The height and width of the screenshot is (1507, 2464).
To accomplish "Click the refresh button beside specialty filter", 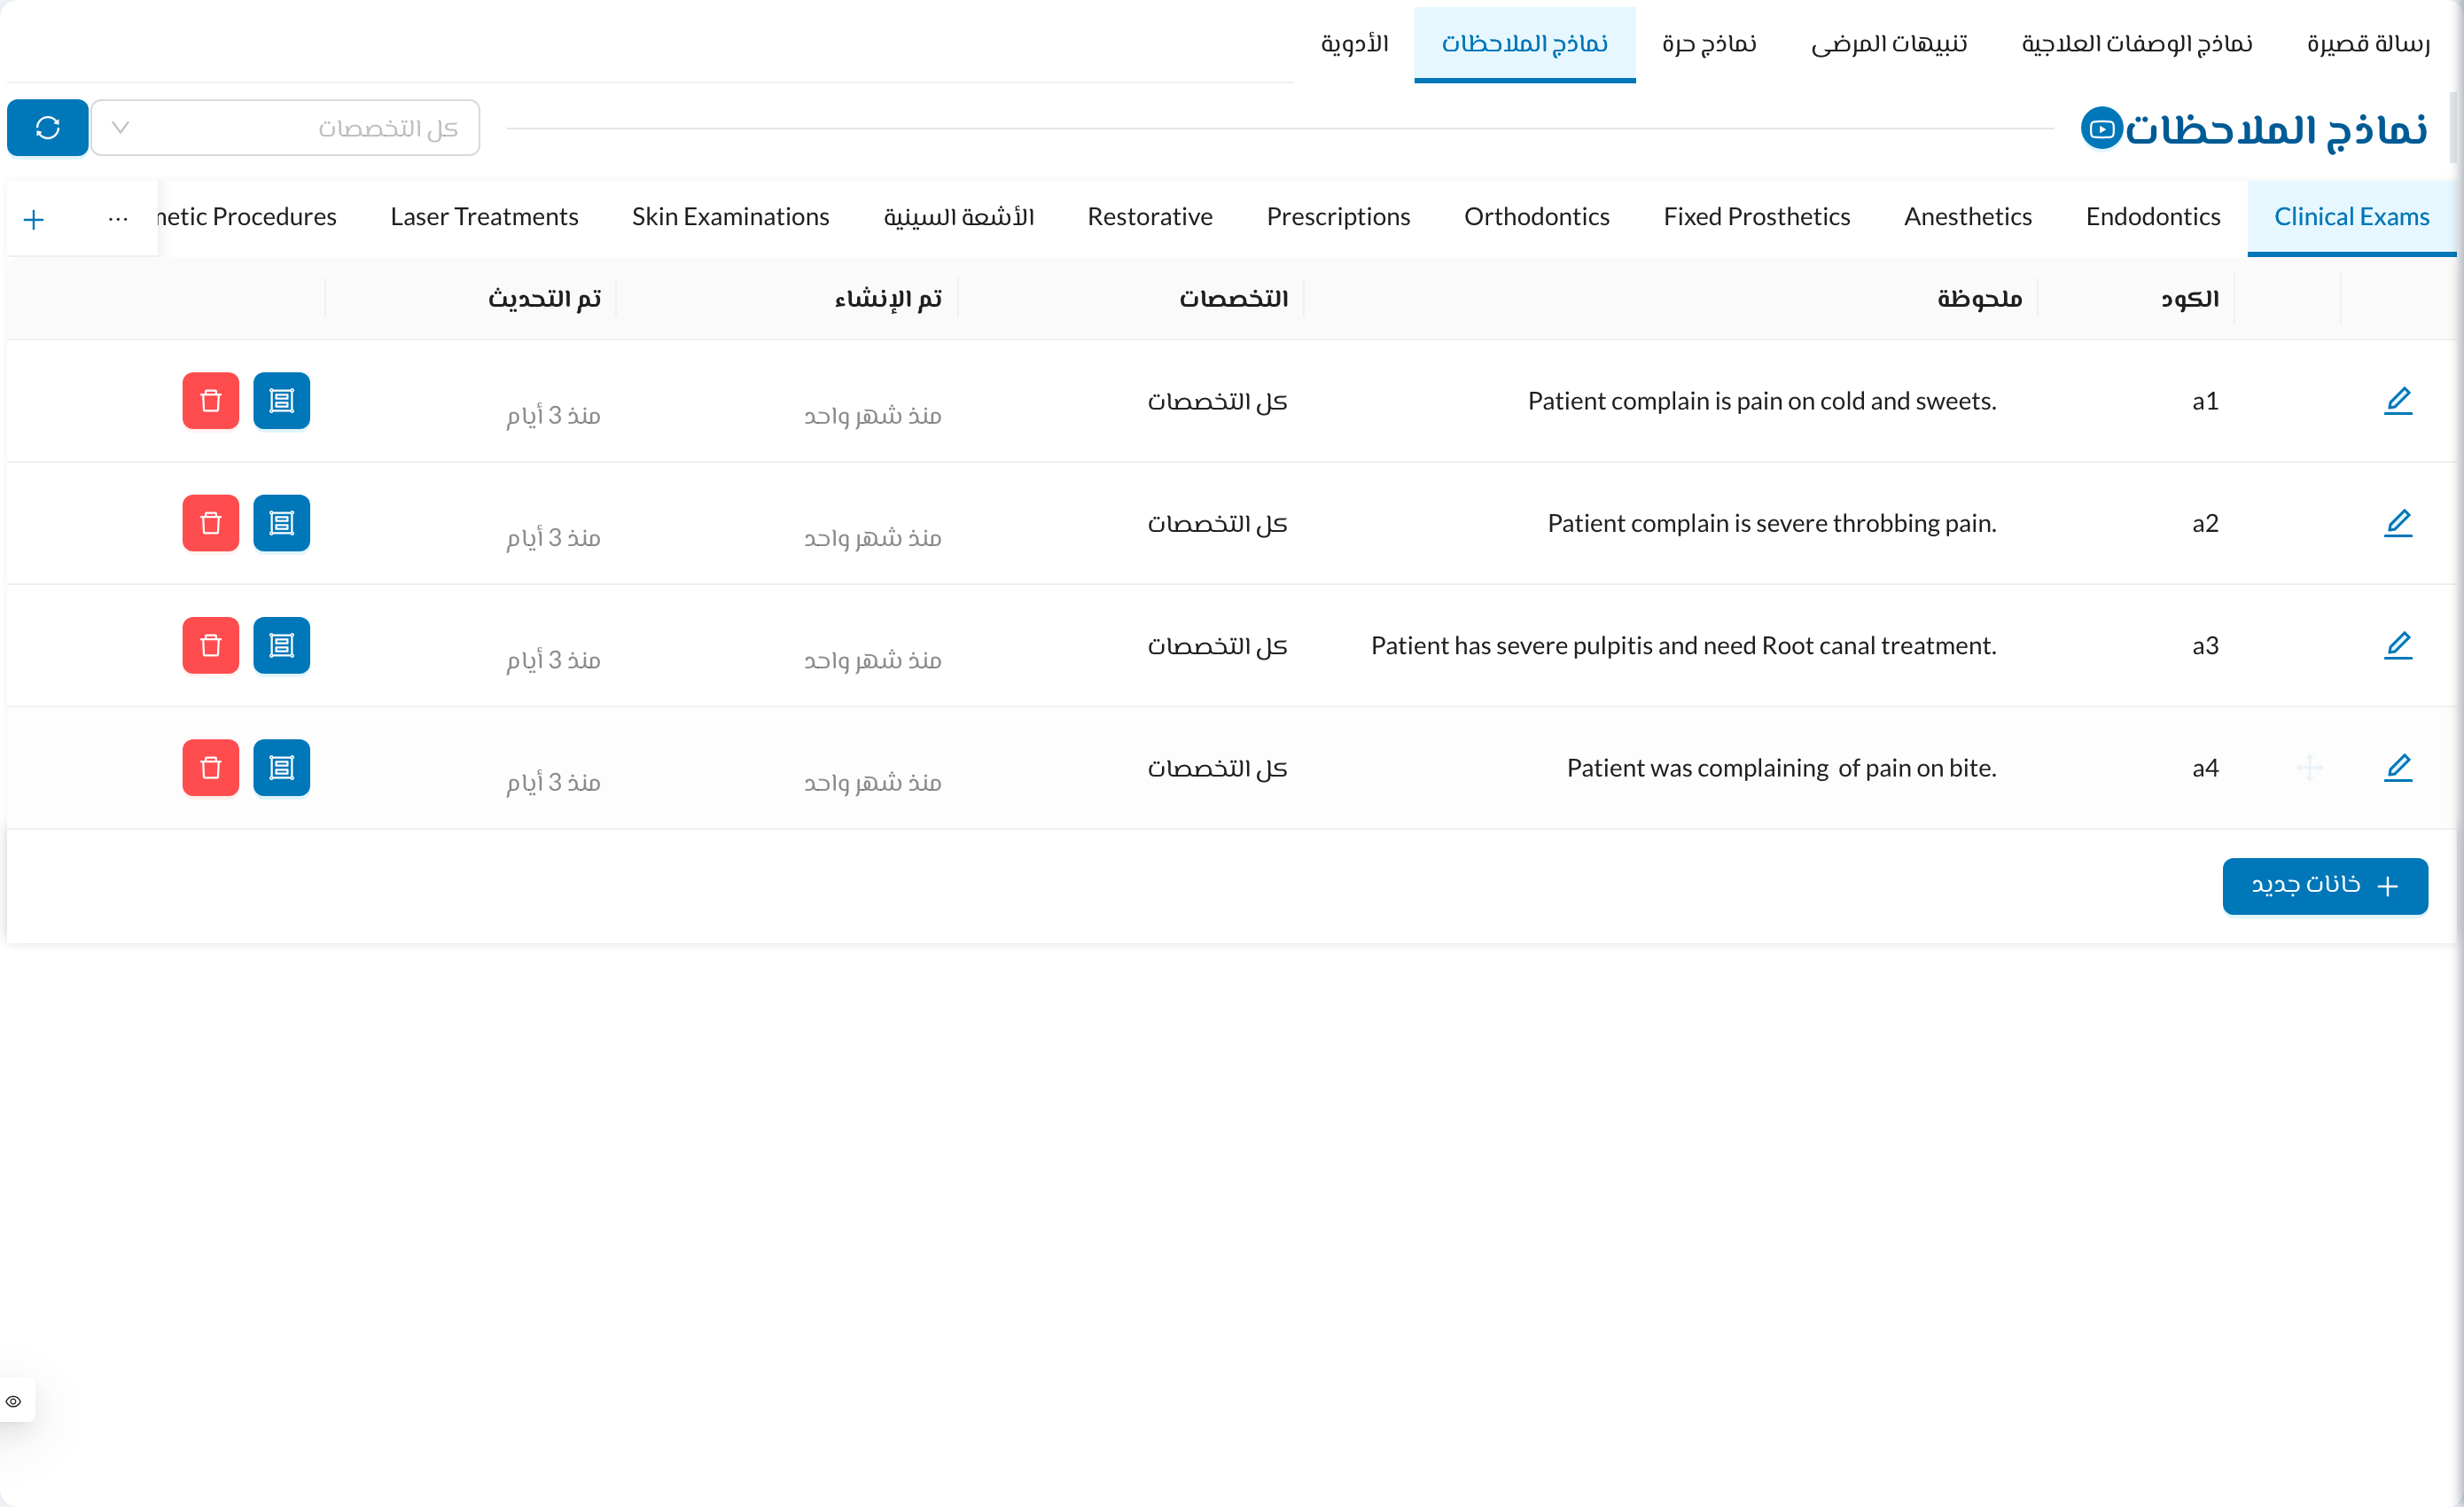I will coord(48,128).
